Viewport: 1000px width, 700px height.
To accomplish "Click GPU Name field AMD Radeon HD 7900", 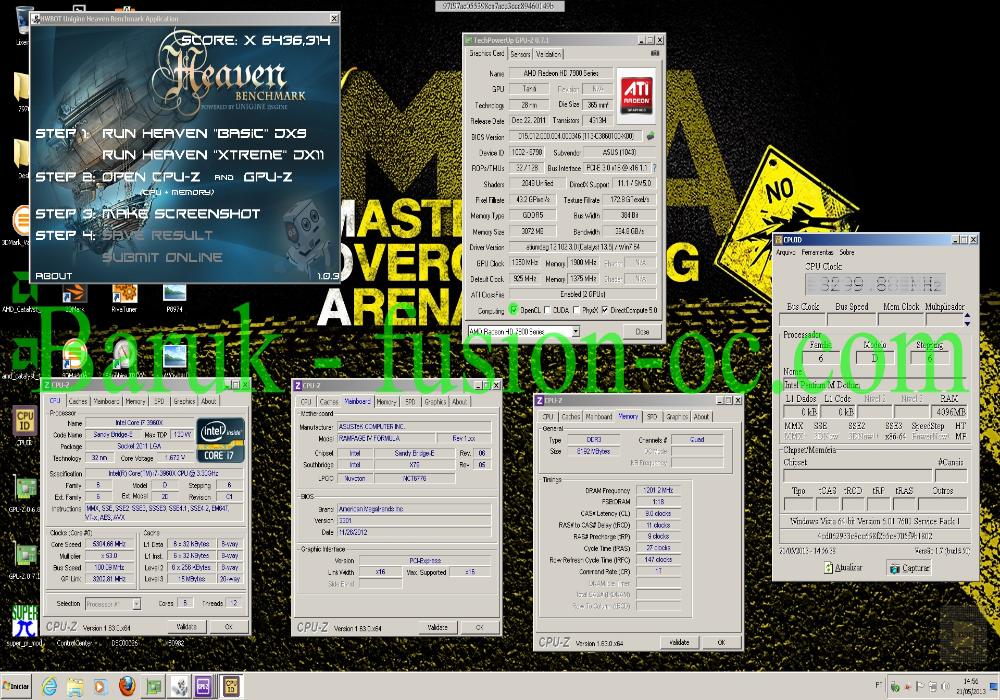I will [x=561, y=73].
